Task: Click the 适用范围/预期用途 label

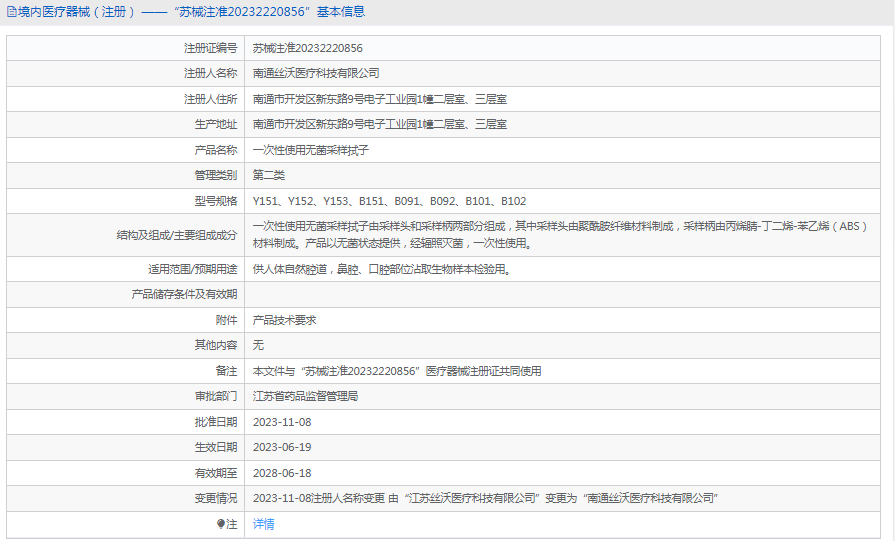Action: click(193, 269)
